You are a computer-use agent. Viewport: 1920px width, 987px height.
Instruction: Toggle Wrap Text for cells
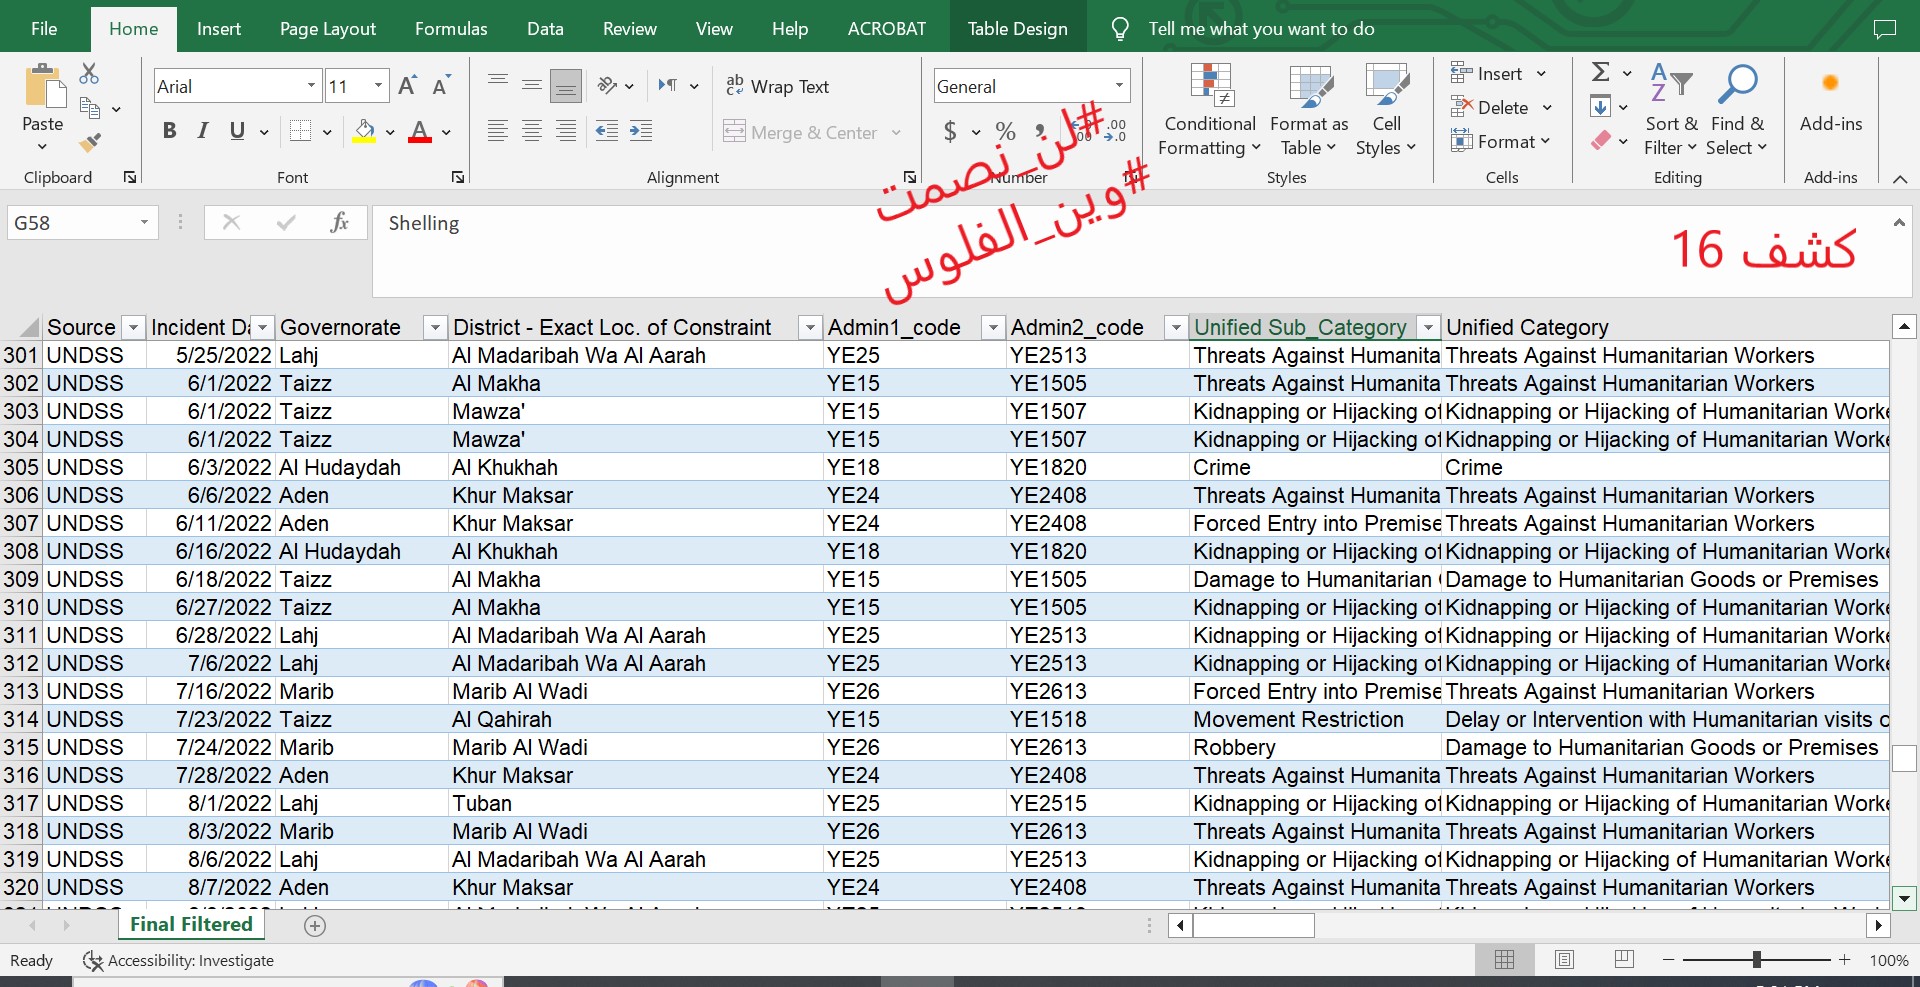(x=777, y=87)
